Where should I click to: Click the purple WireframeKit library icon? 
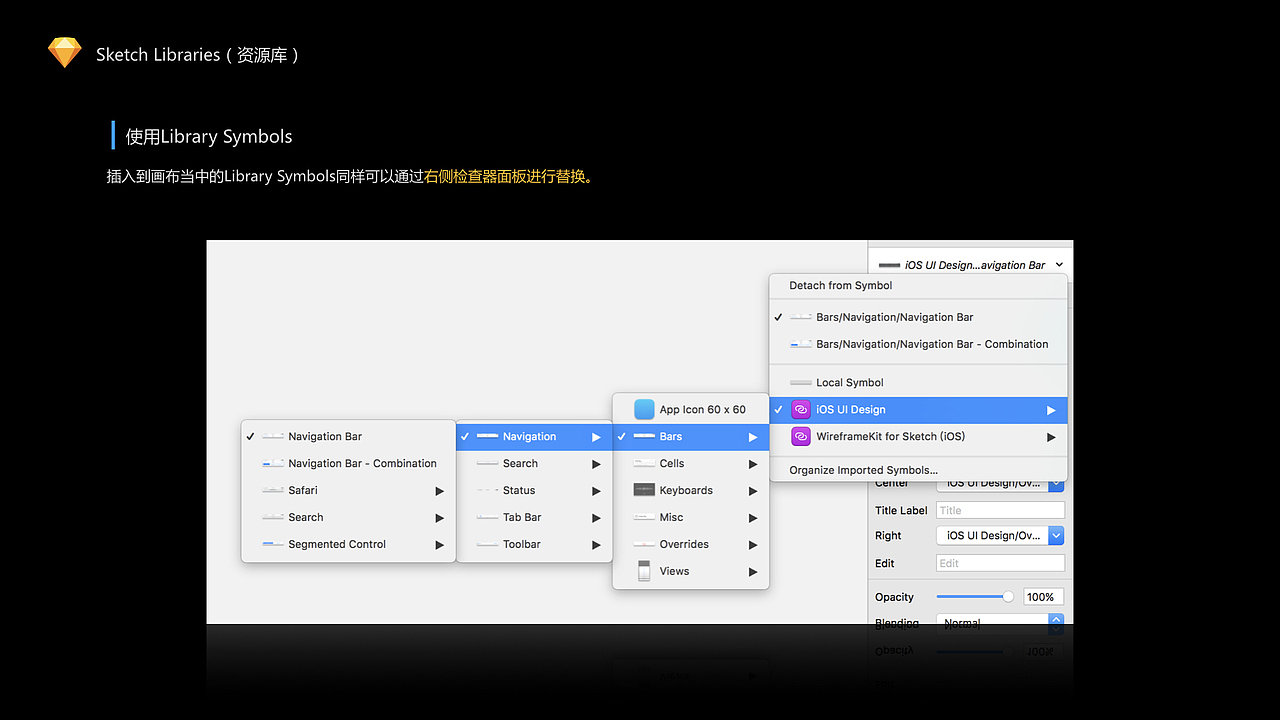pos(800,436)
